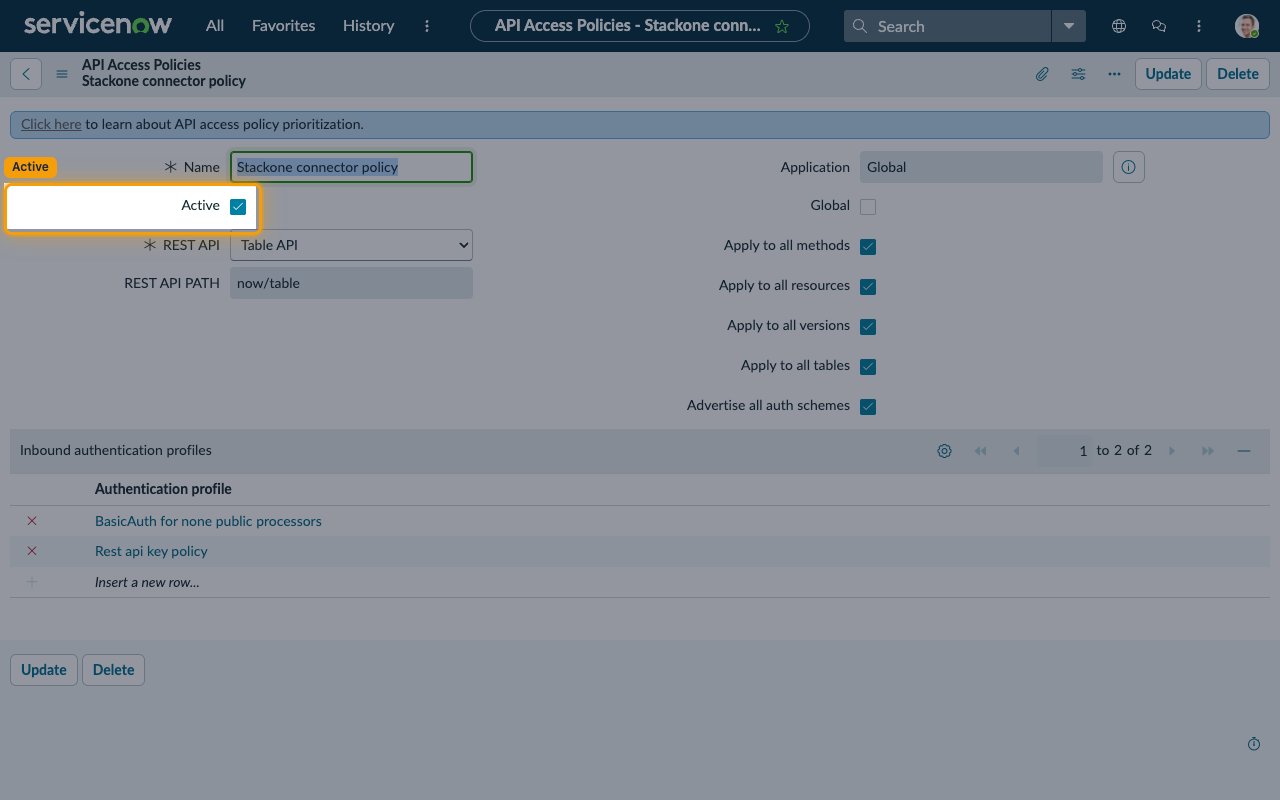Open personalize form settings icon
1280x800 pixels.
point(1078,74)
